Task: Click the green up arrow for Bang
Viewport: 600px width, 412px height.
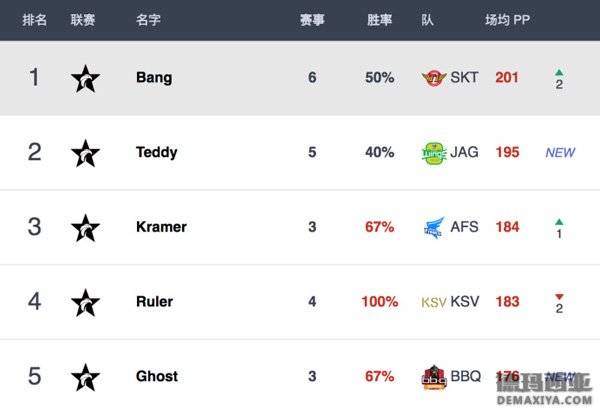Action: point(559,72)
